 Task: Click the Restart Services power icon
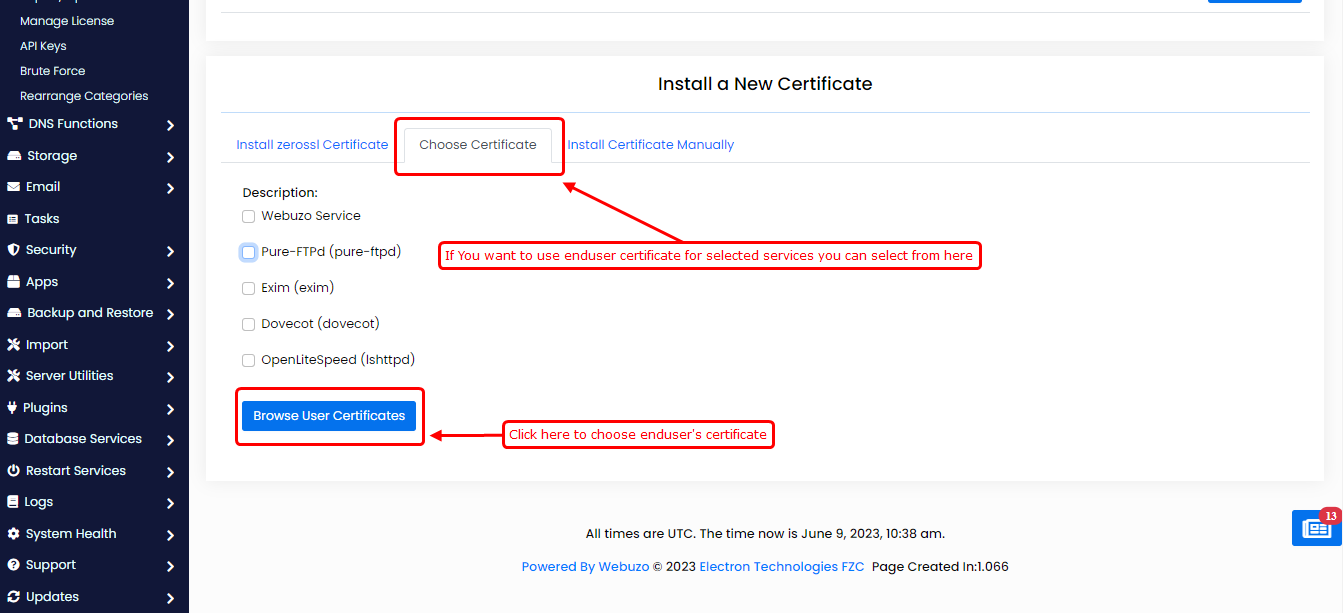pos(13,471)
